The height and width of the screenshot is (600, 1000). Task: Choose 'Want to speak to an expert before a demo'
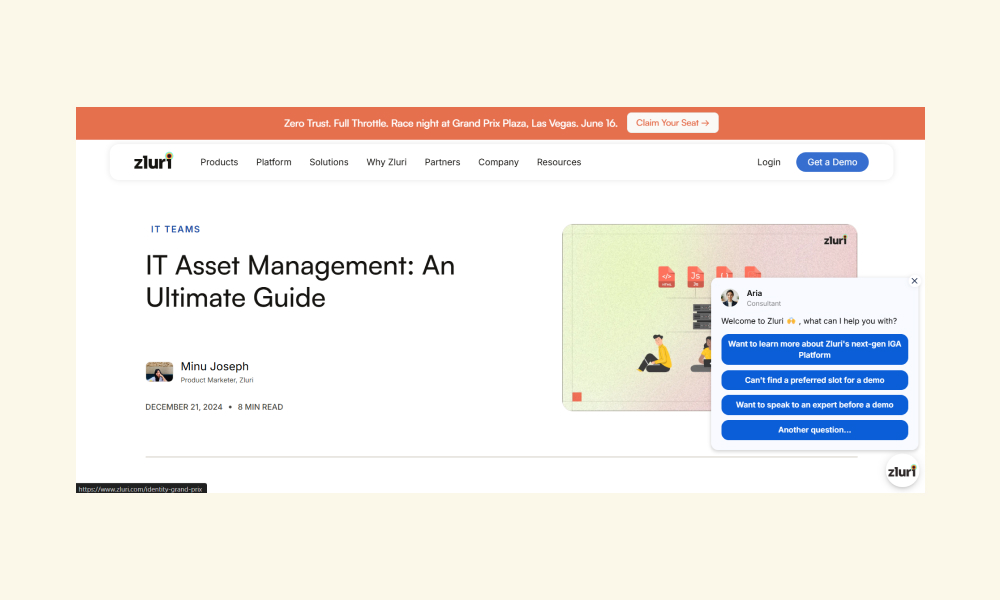coord(814,405)
